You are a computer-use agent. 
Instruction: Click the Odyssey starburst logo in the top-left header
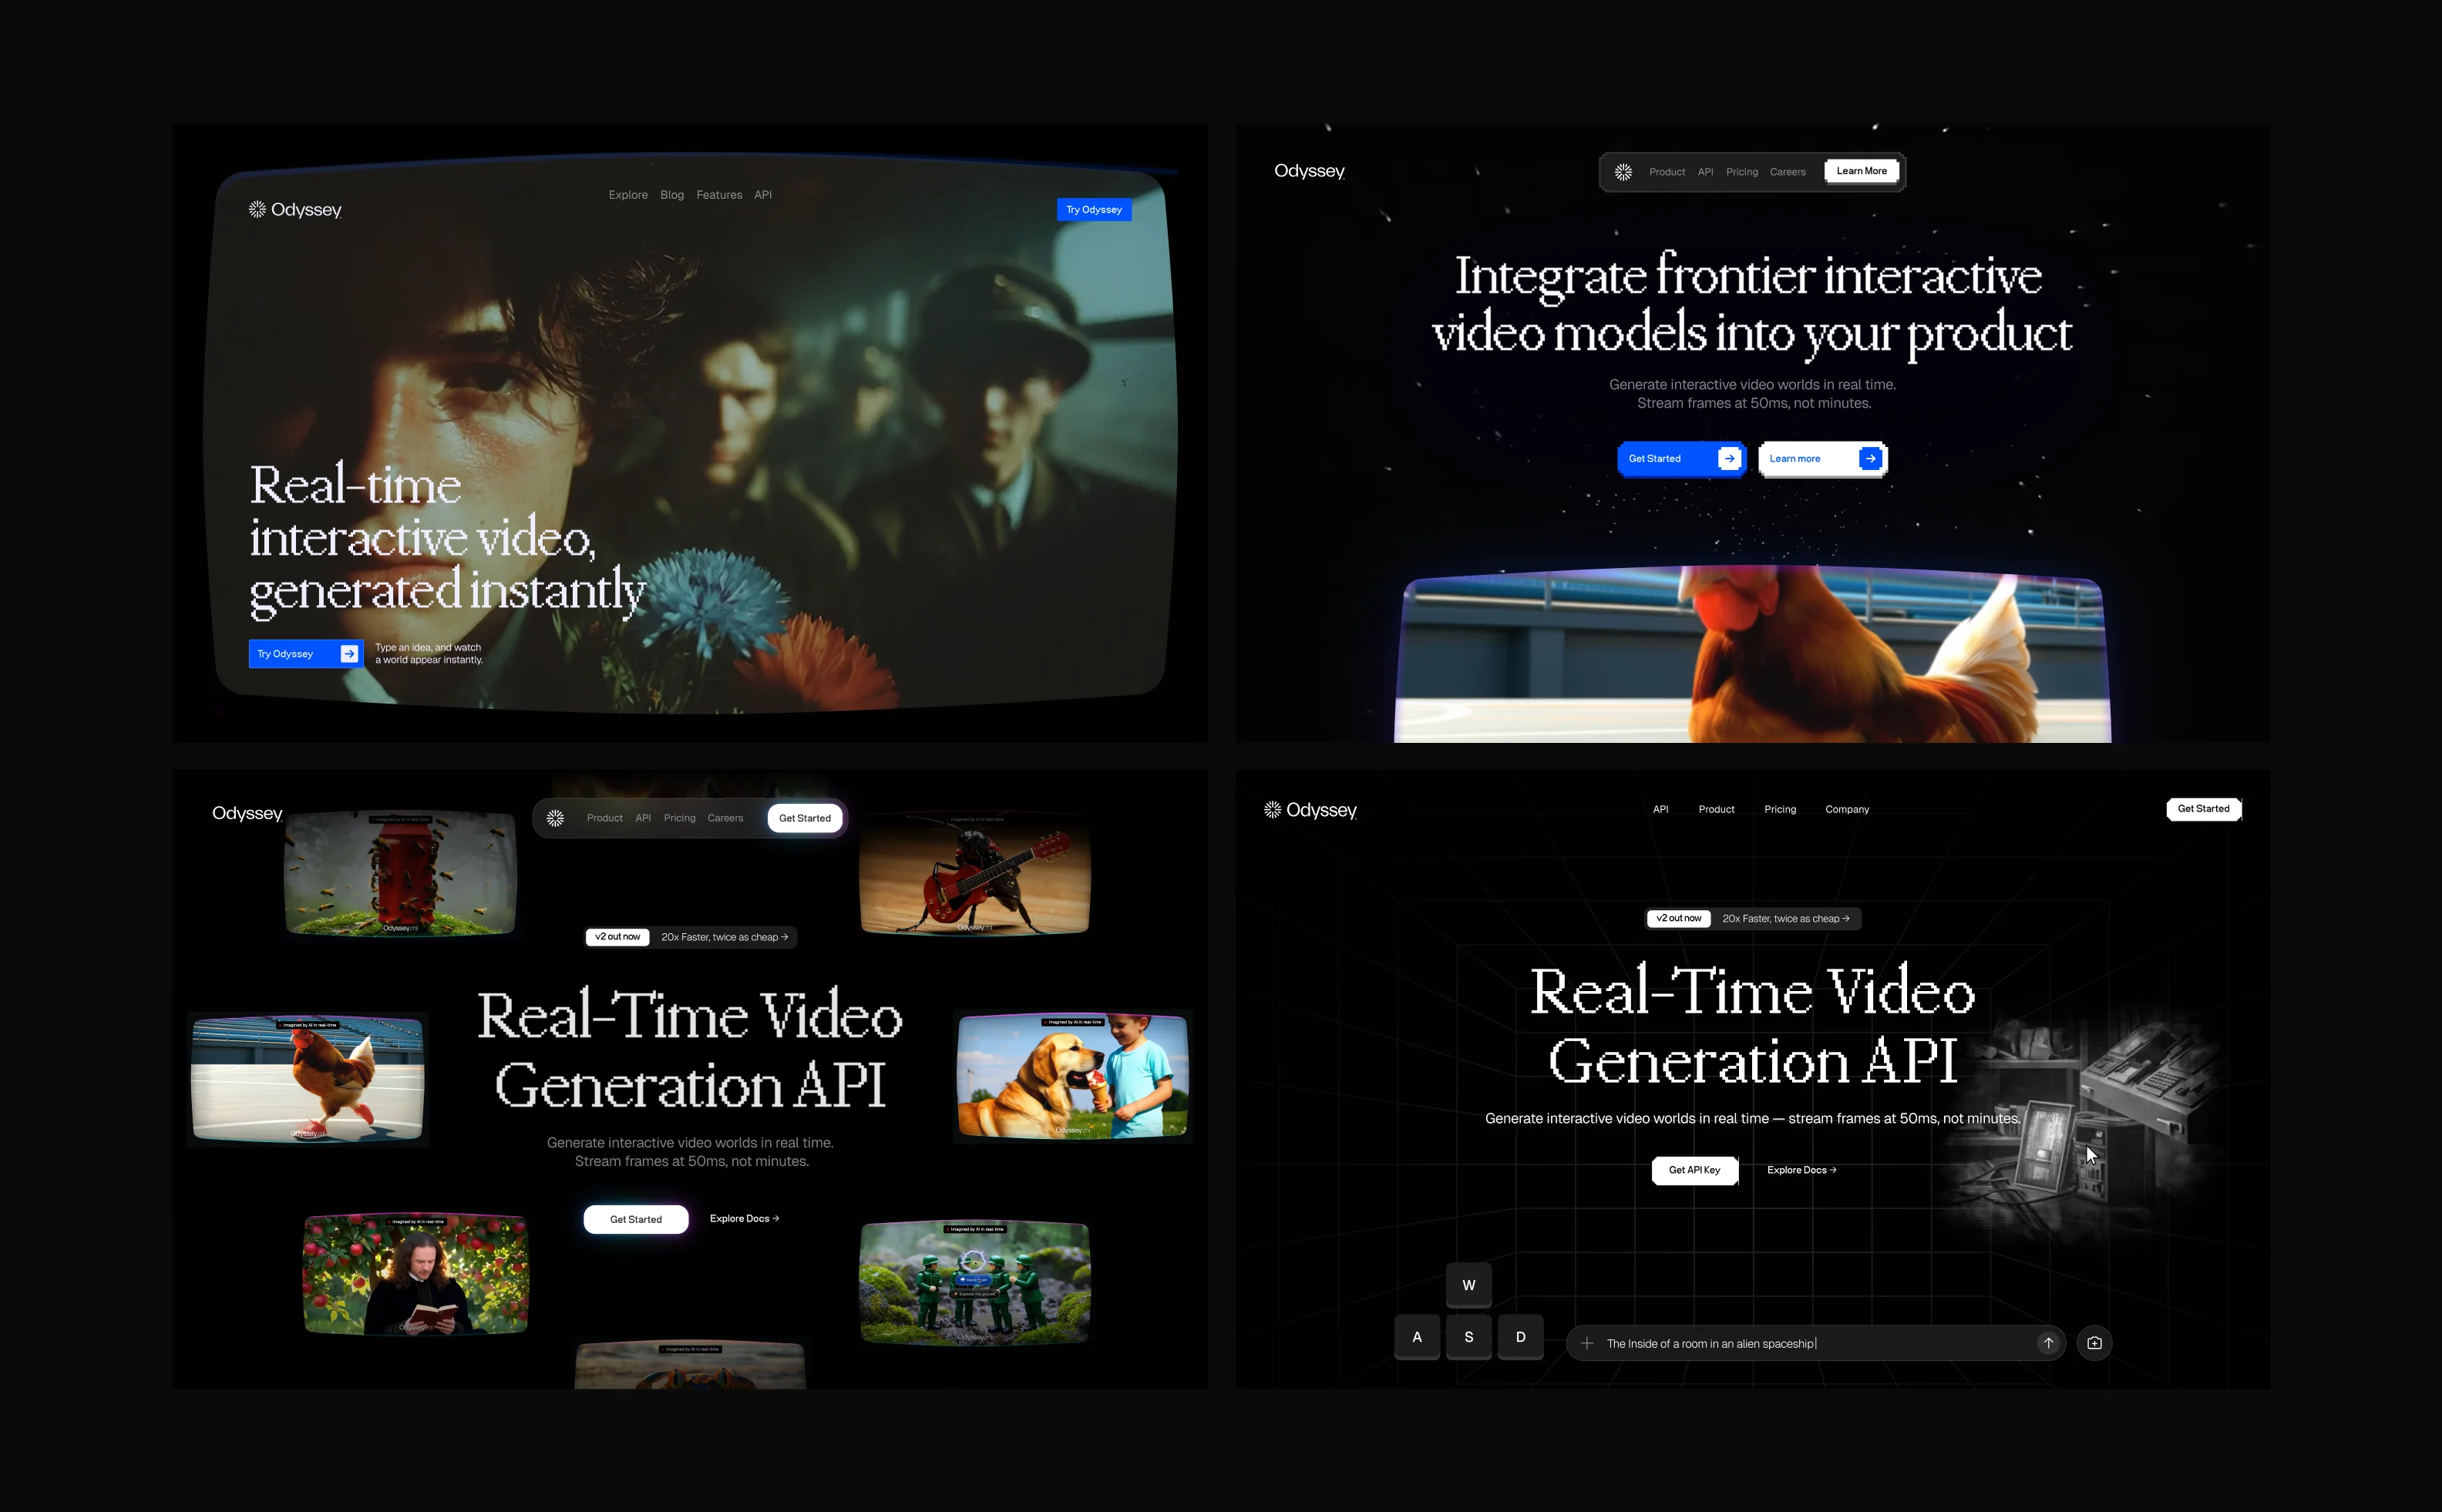click(257, 209)
